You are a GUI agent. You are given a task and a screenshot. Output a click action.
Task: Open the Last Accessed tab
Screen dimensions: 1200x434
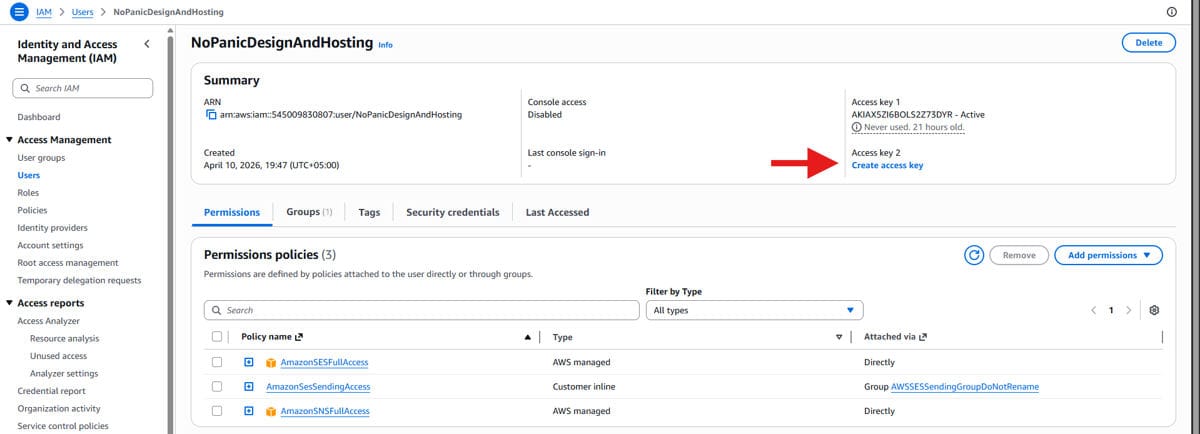point(557,212)
